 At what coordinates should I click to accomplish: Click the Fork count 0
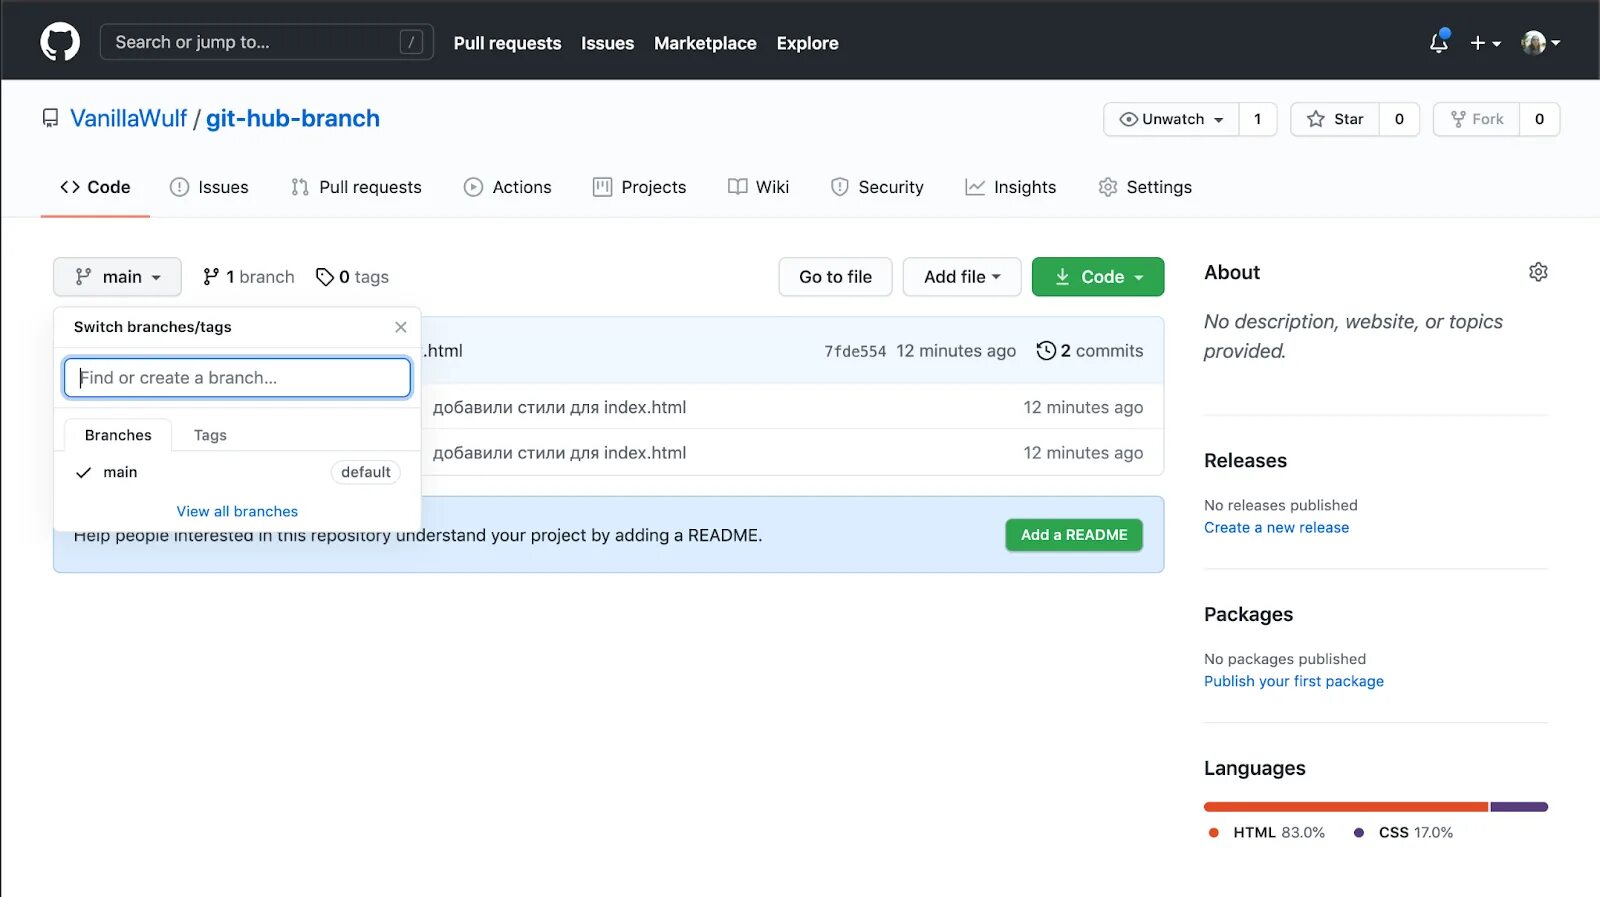tap(1539, 119)
